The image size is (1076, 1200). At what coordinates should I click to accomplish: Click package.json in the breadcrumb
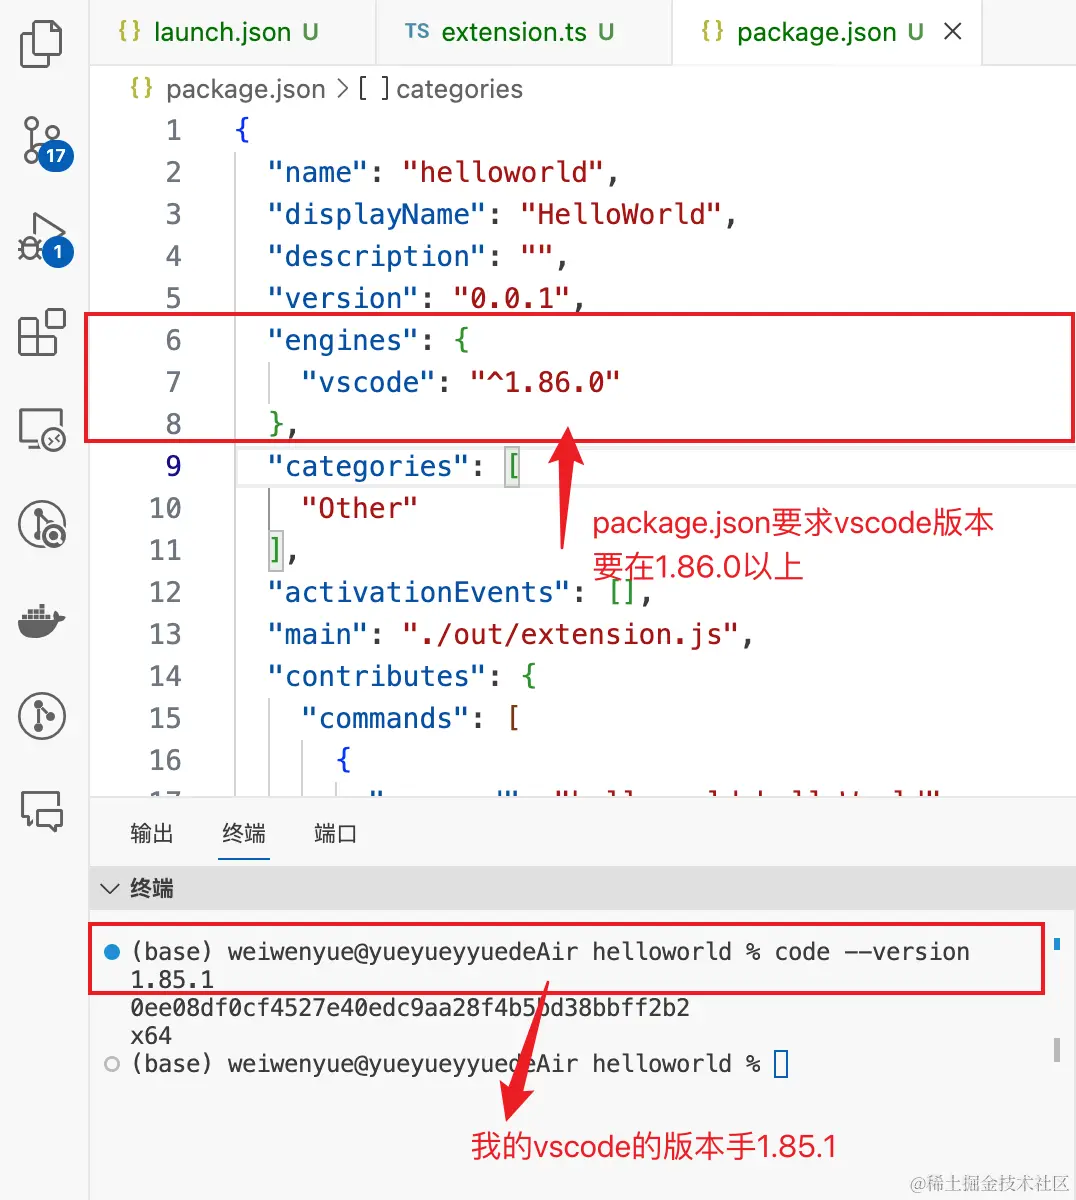[245, 89]
